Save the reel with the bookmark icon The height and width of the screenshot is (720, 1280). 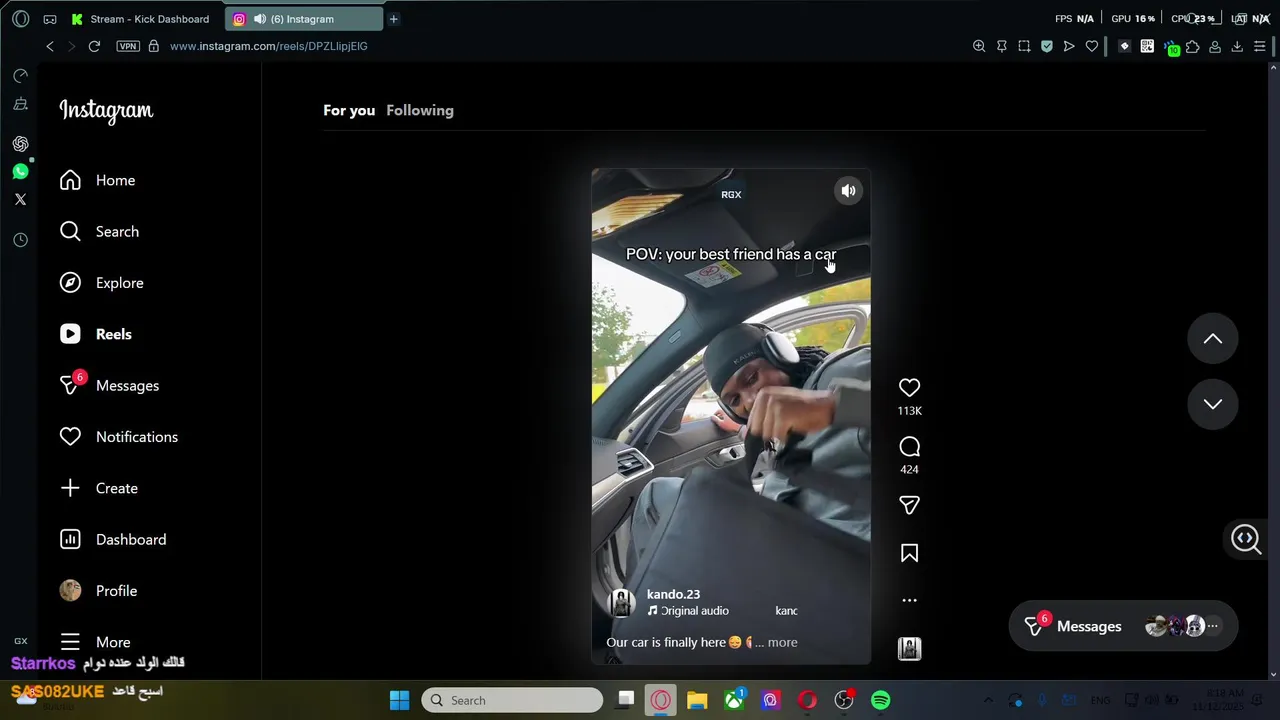[x=909, y=553]
